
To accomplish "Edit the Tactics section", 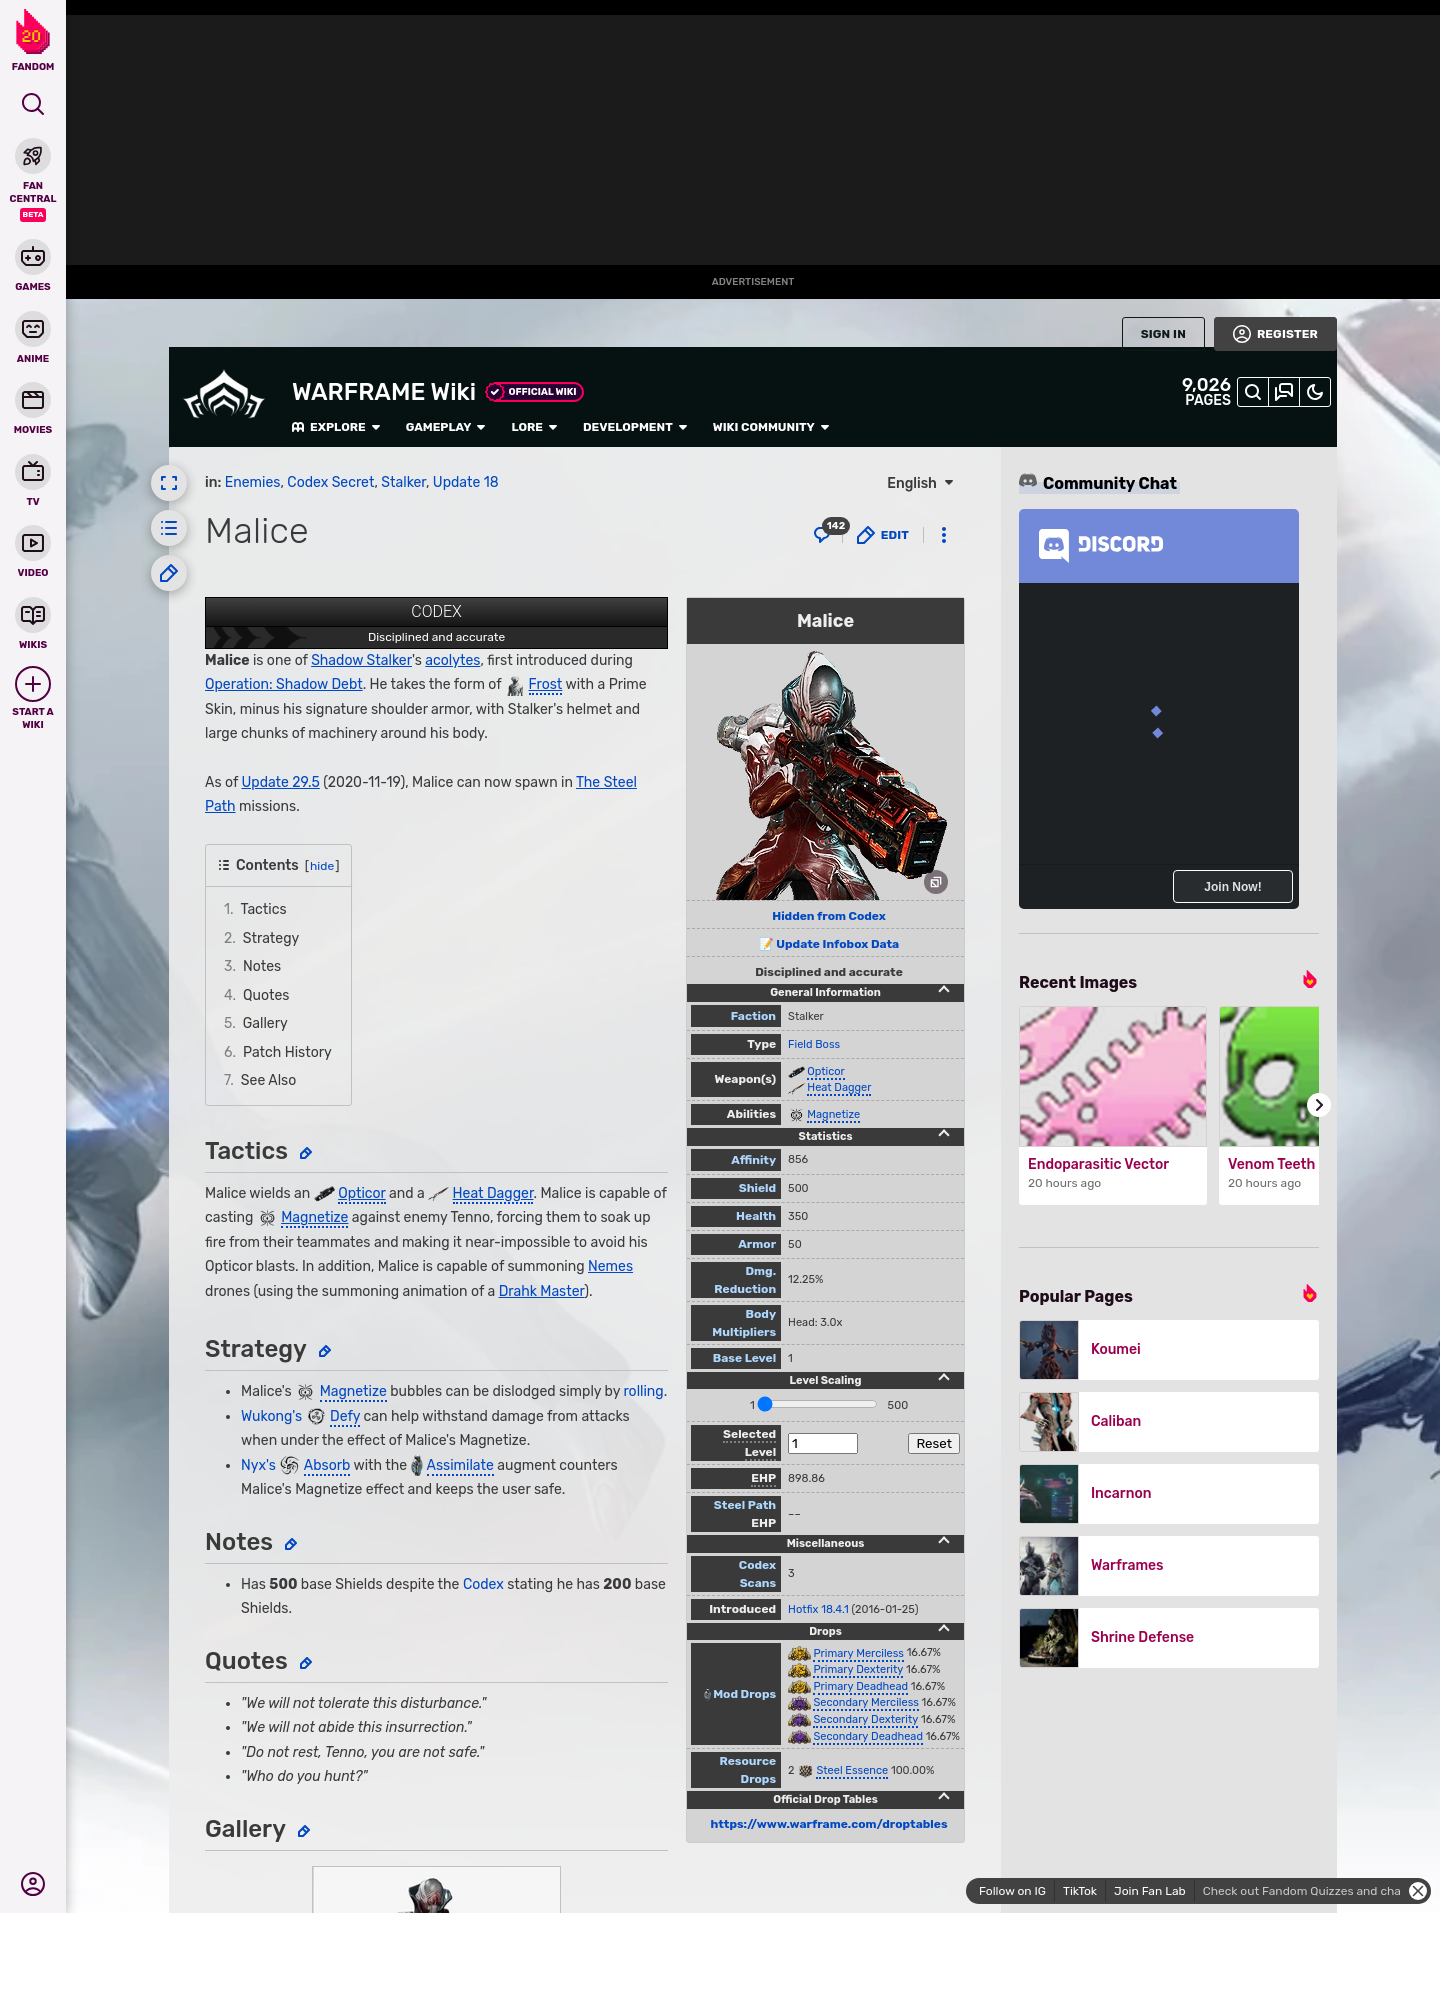I will (306, 1153).
